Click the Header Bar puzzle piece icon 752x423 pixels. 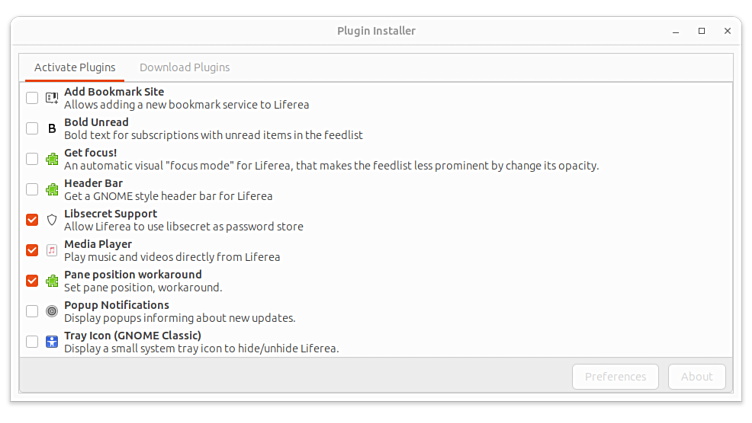coord(52,189)
